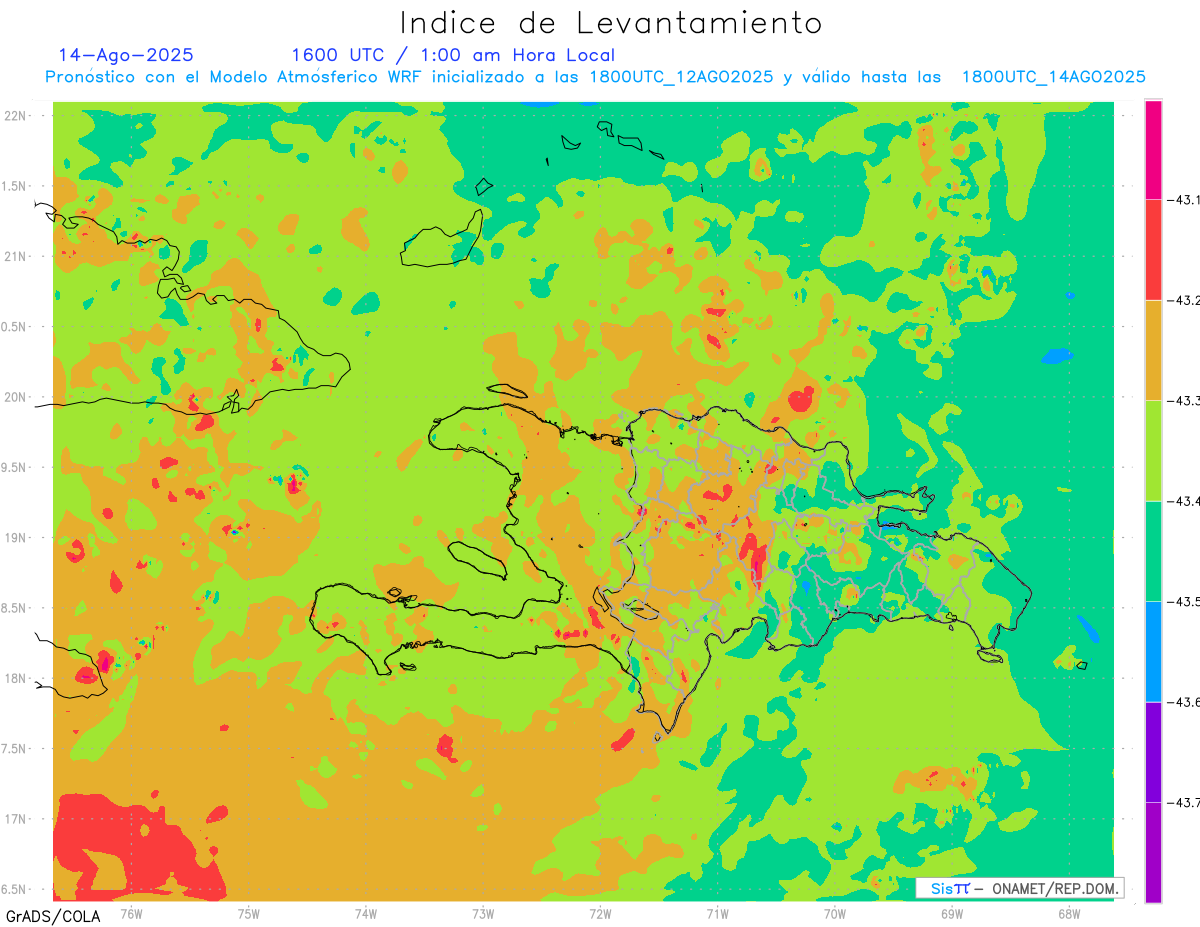The height and width of the screenshot is (927, 1200).
Task: Click the "GrADS/COLA" label
Action: pos(53,916)
